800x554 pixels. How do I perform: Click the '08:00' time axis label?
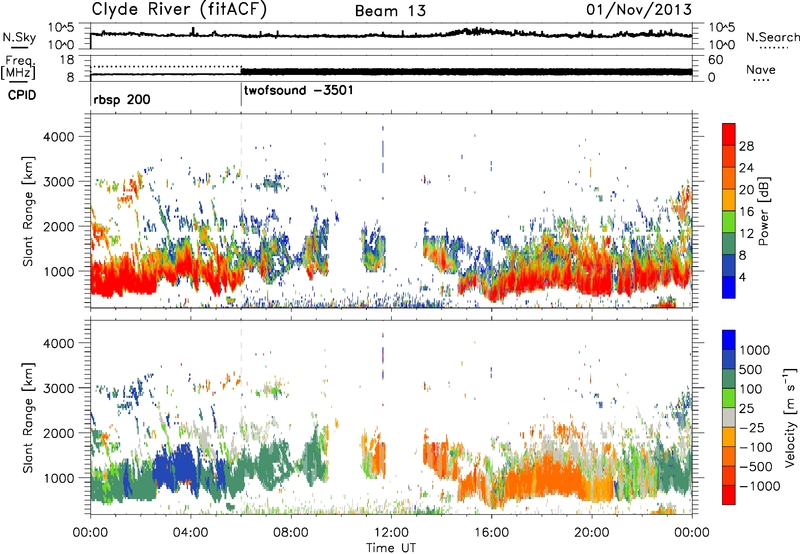coord(291,533)
